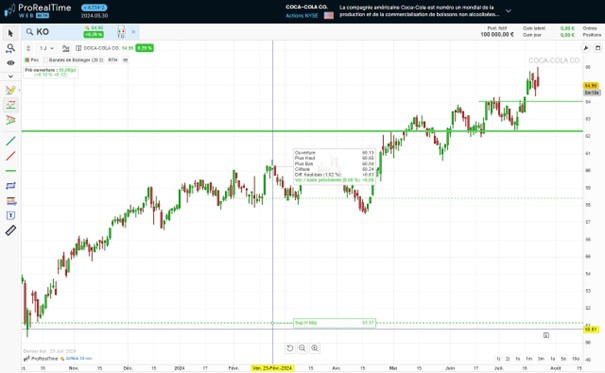605x373 pixels.
Task: Select the 3m range button
Action: (x=541, y=359)
